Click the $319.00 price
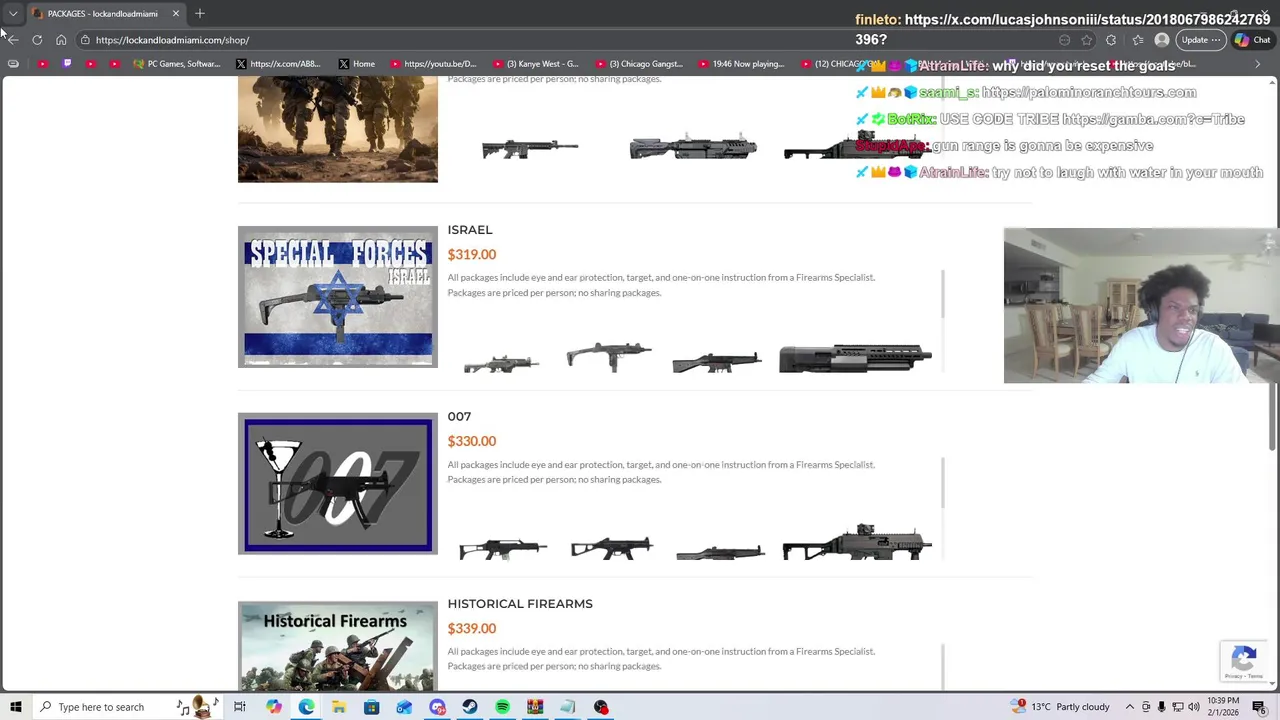1280x720 pixels. (472, 255)
